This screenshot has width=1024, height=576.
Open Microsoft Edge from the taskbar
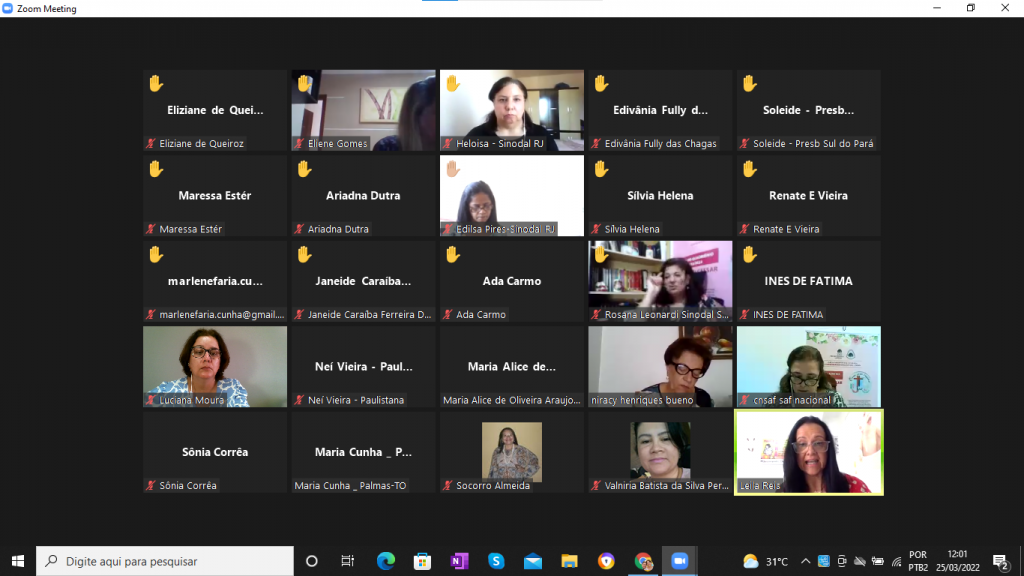coord(386,561)
